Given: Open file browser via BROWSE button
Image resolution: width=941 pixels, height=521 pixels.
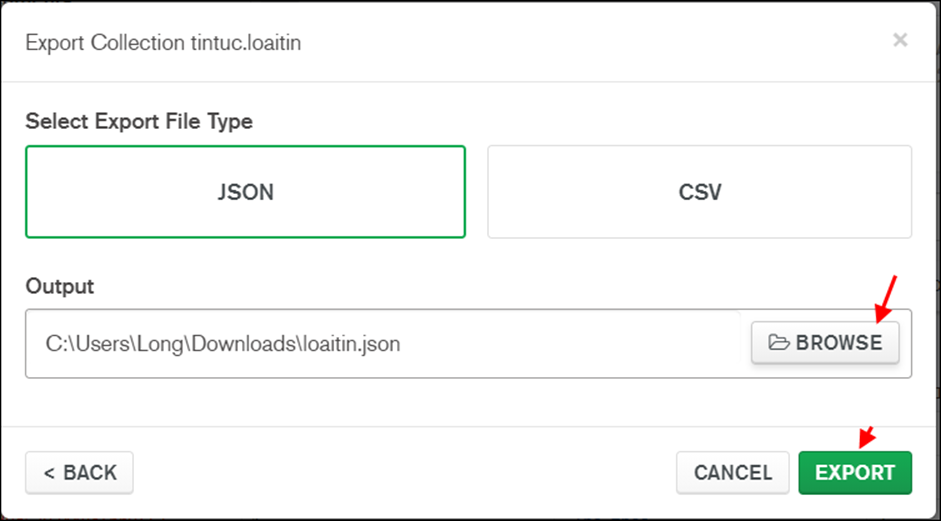Looking at the screenshot, I should (x=825, y=343).
